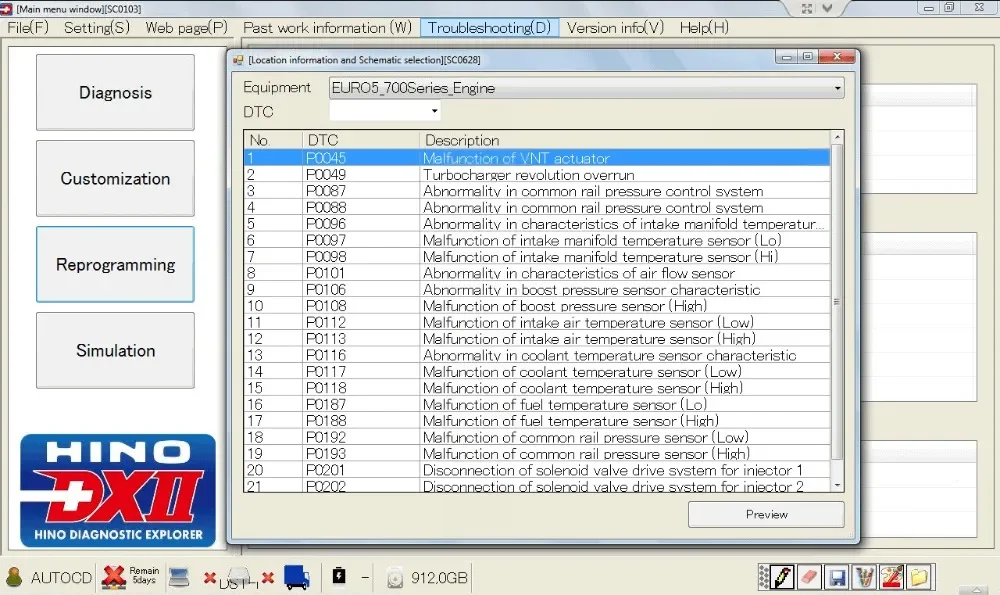
Task: Open the Reprogramming function
Action: 114,264
